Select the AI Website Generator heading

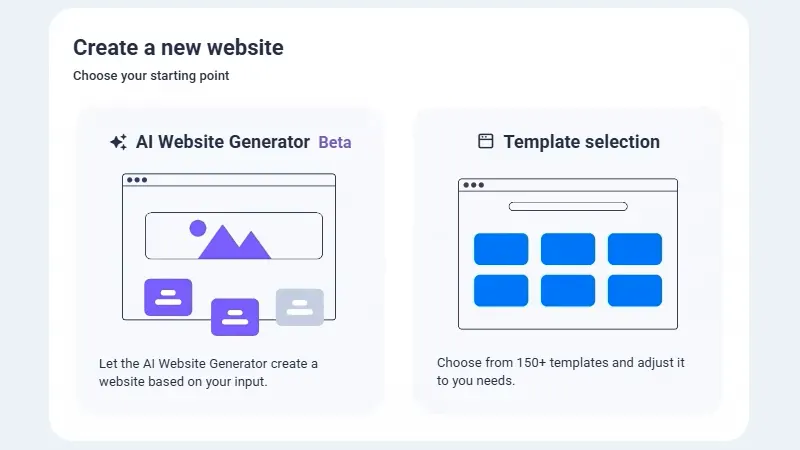[x=223, y=142]
